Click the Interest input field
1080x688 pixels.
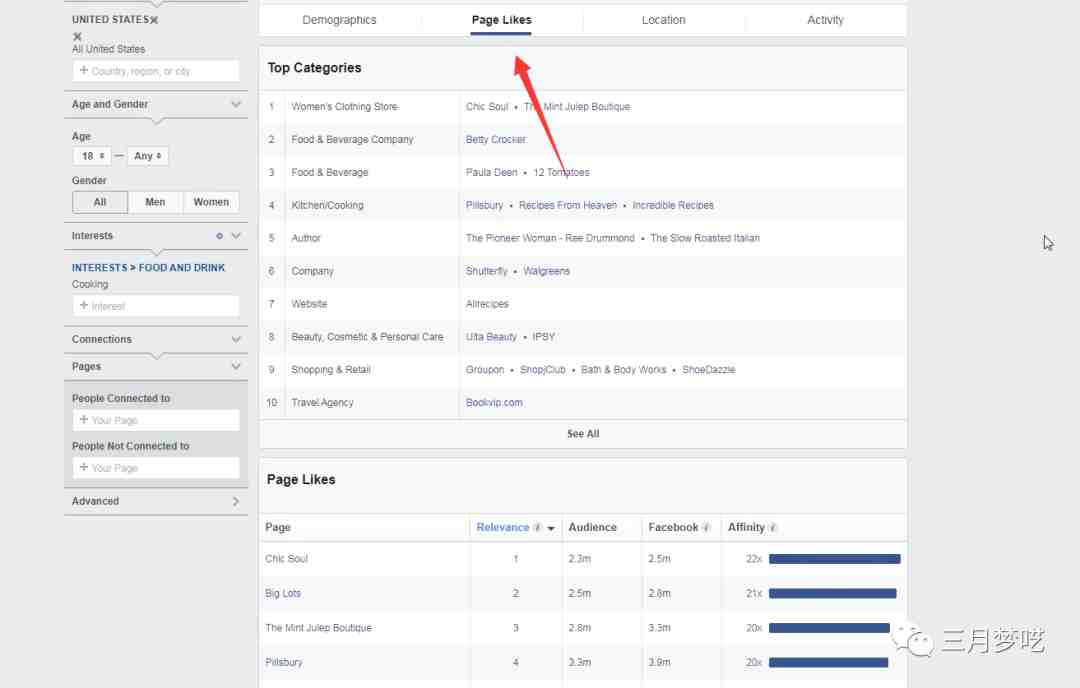coord(156,306)
